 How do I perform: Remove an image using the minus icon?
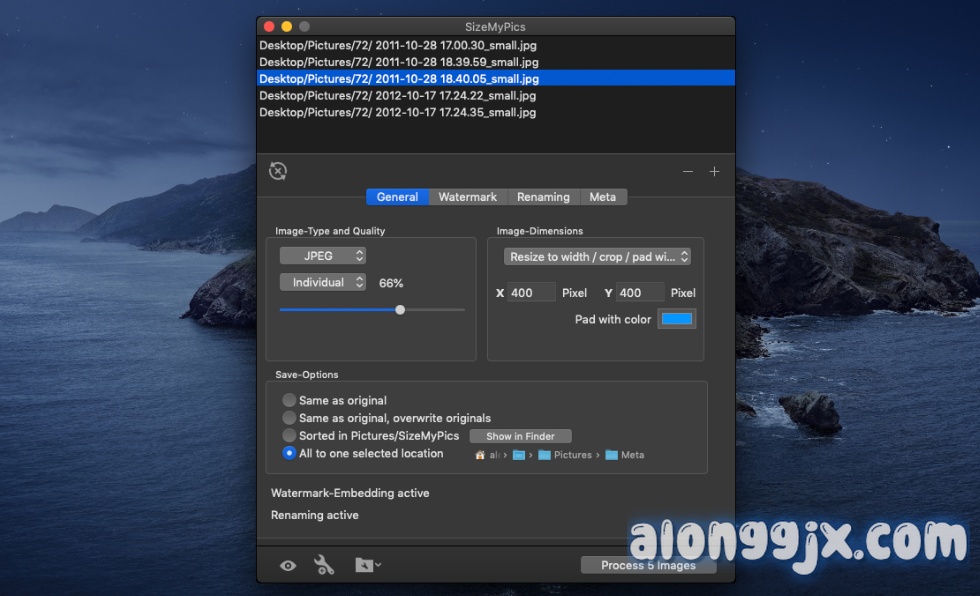(x=688, y=171)
